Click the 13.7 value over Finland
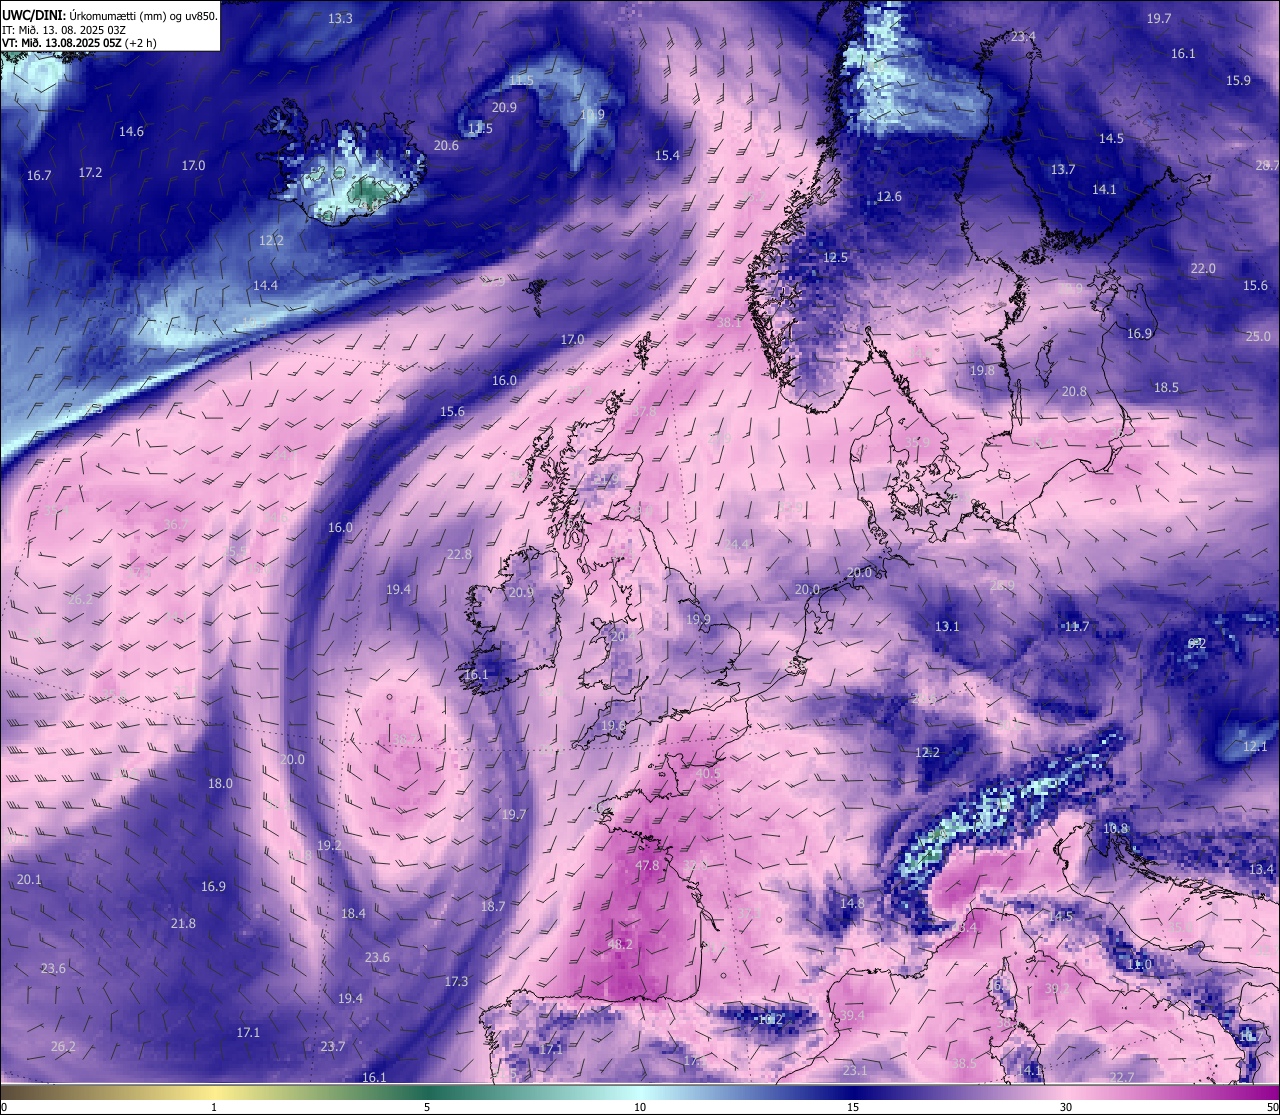Image resolution: width=1280 pixels, height=1115 pixels. (1063, 170)
